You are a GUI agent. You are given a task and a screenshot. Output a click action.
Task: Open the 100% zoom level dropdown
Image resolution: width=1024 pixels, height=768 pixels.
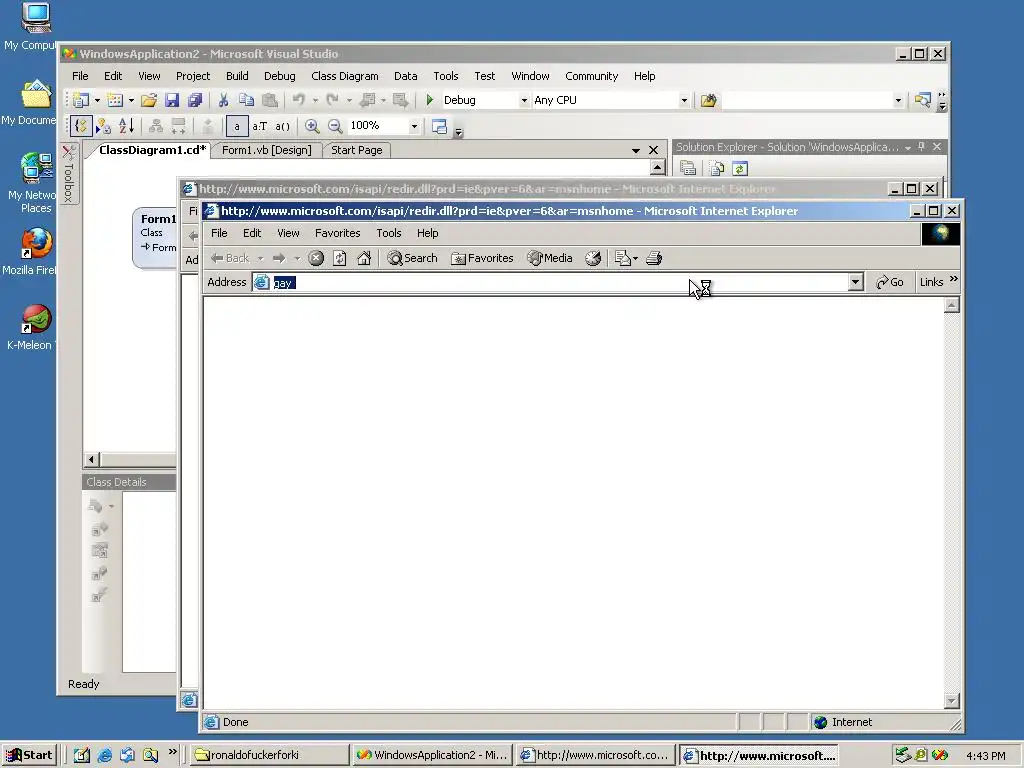[x=414, y=126]
